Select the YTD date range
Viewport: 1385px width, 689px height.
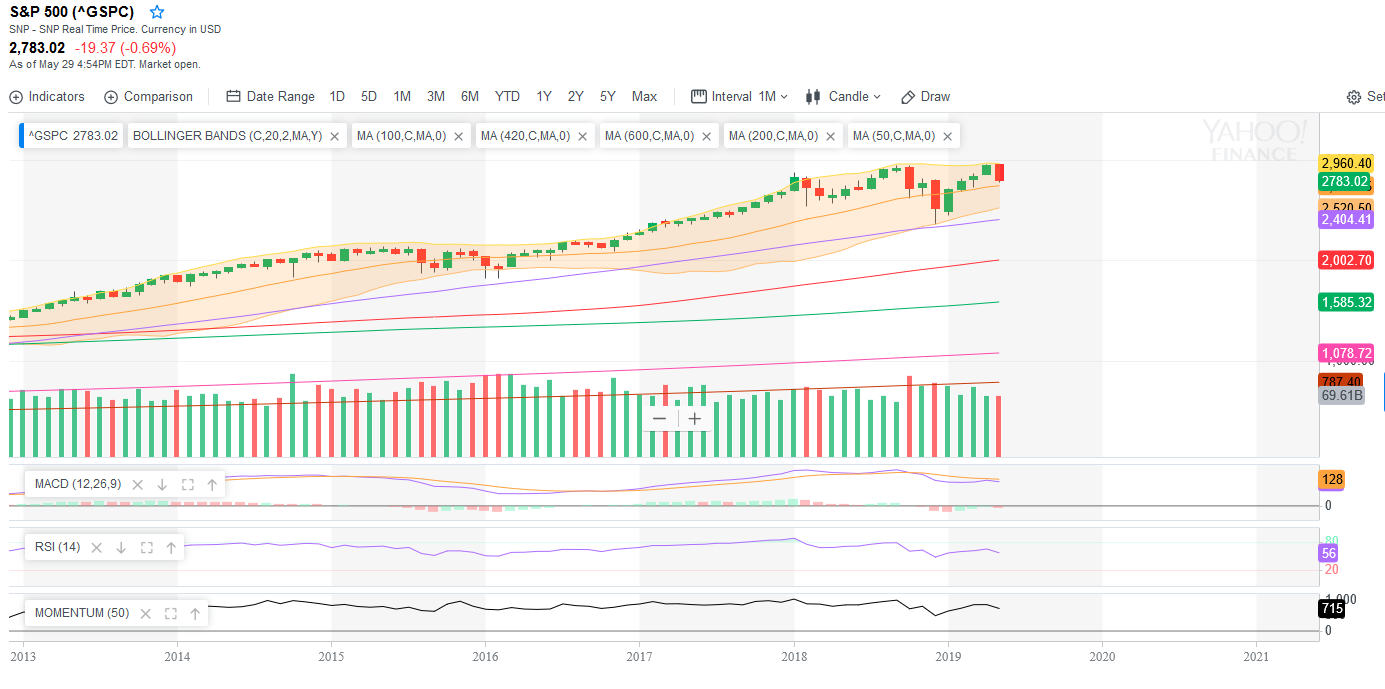click(507, 97)
